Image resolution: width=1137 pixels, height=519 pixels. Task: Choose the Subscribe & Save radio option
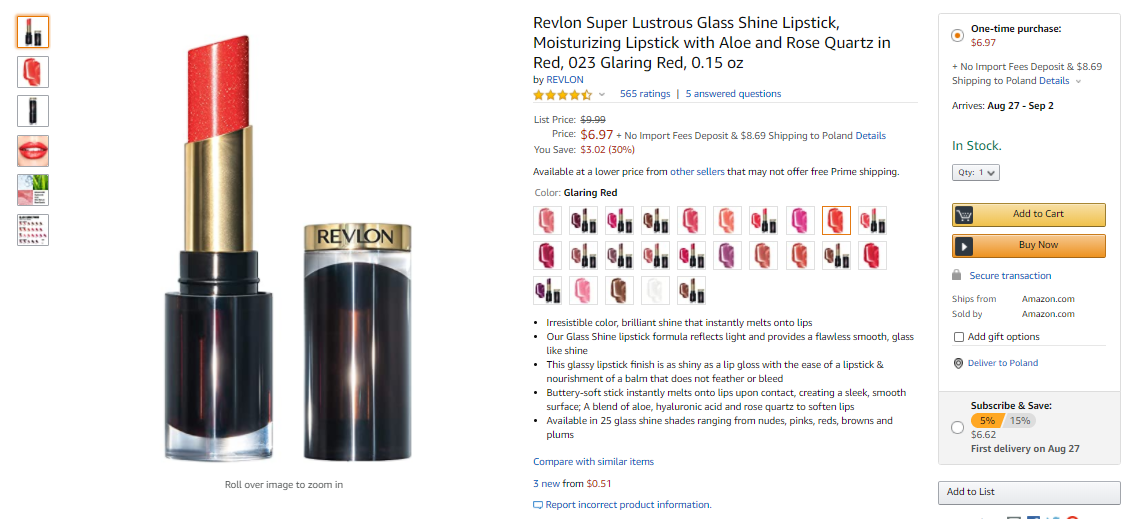pyautogui.click(x=957, y=428)
